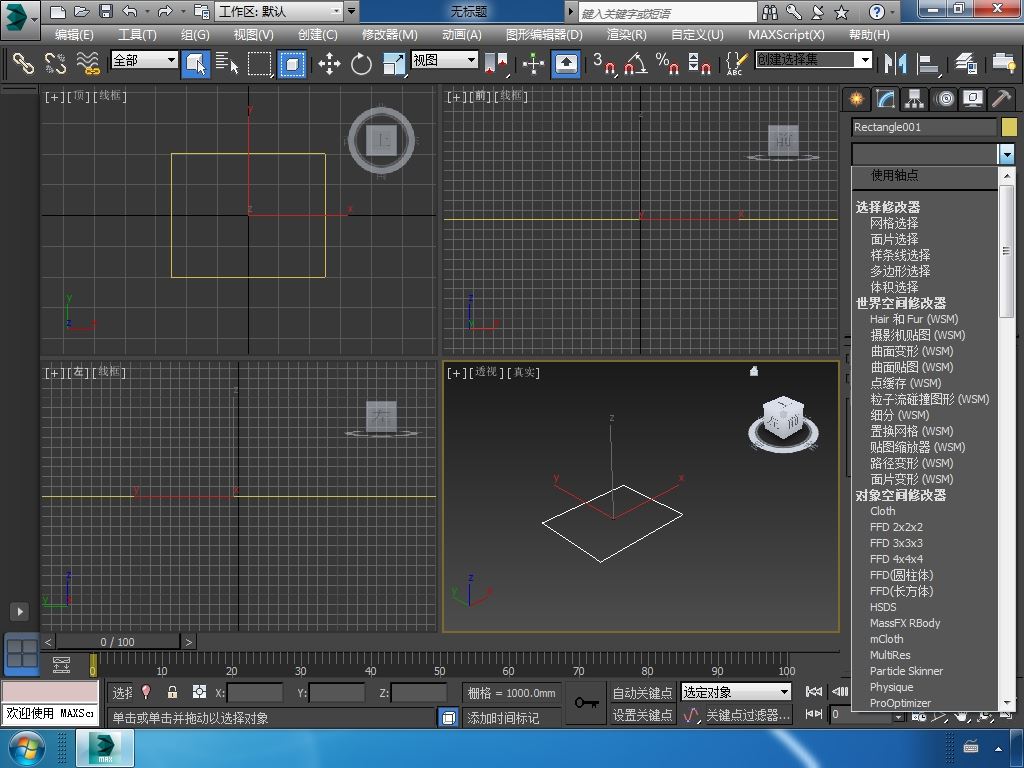Viewport: 1024px width, 768px height.
Task: Toggle the selection lock padlock icon
Action: [x=172, y=692]
